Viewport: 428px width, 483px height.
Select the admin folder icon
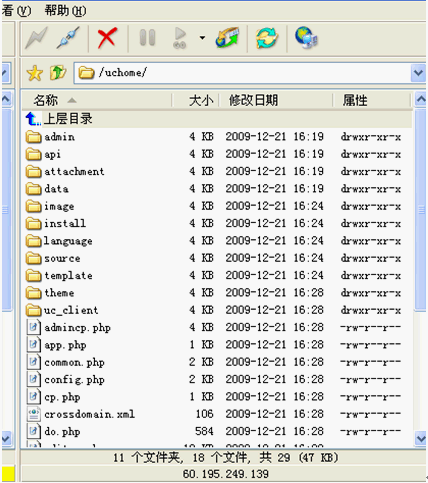pos(34,137)
